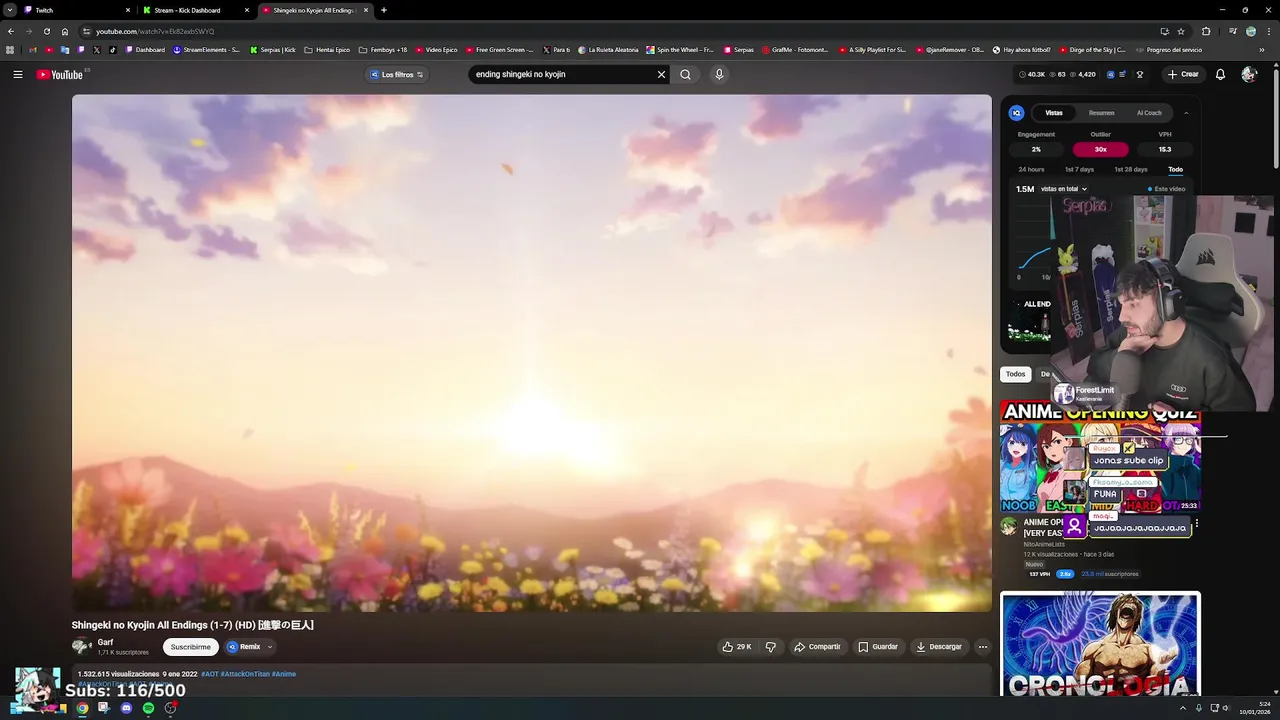The image size is (1280, 720).
Task: Open the bookmarks apps grid icon
Action: tap(10, 50)
